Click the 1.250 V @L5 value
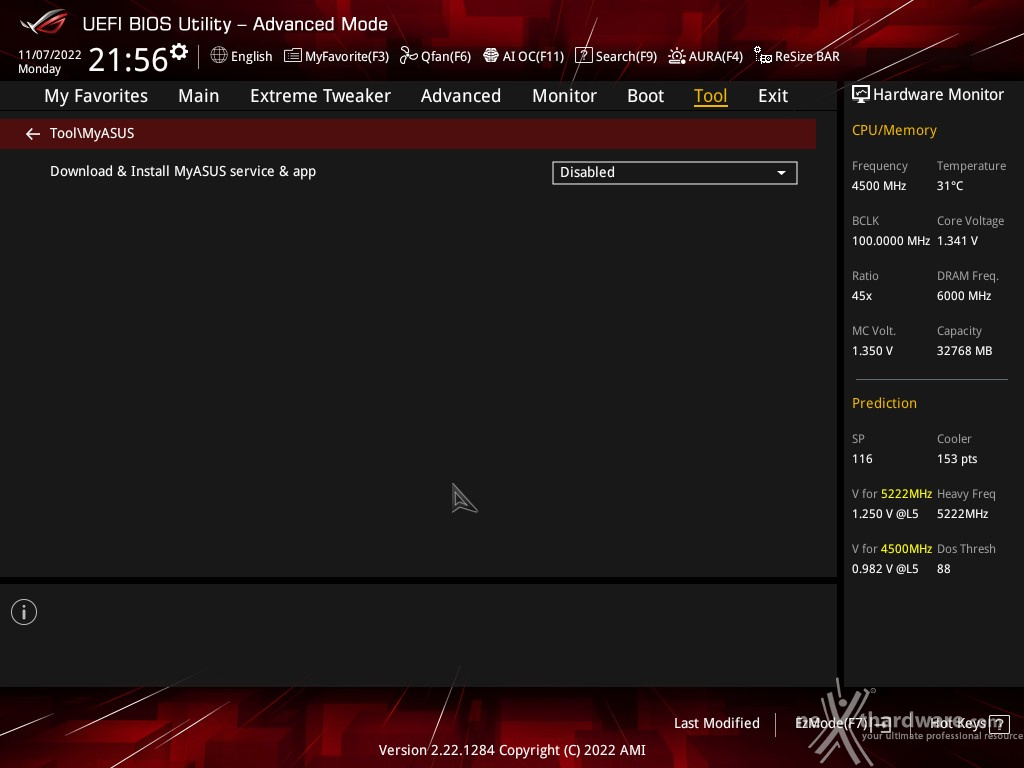The height and width of the screenshot is (768, 1024). [885, 514]
